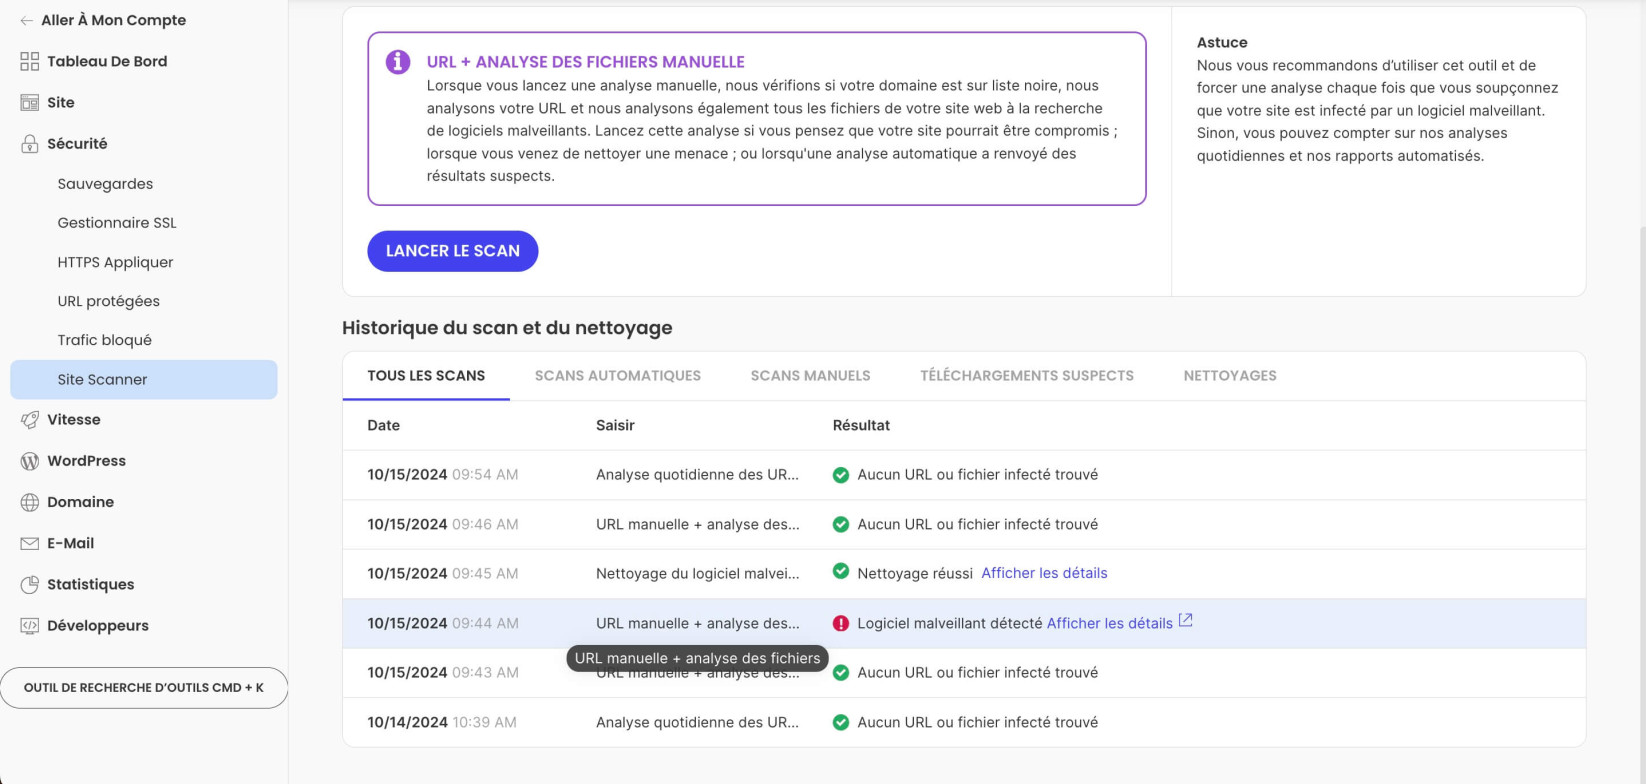Image resolution: width=1646 pixels, height=784 pixels.
Task: Click scan type text on 09:46 AM row
Action: [698, 524]
